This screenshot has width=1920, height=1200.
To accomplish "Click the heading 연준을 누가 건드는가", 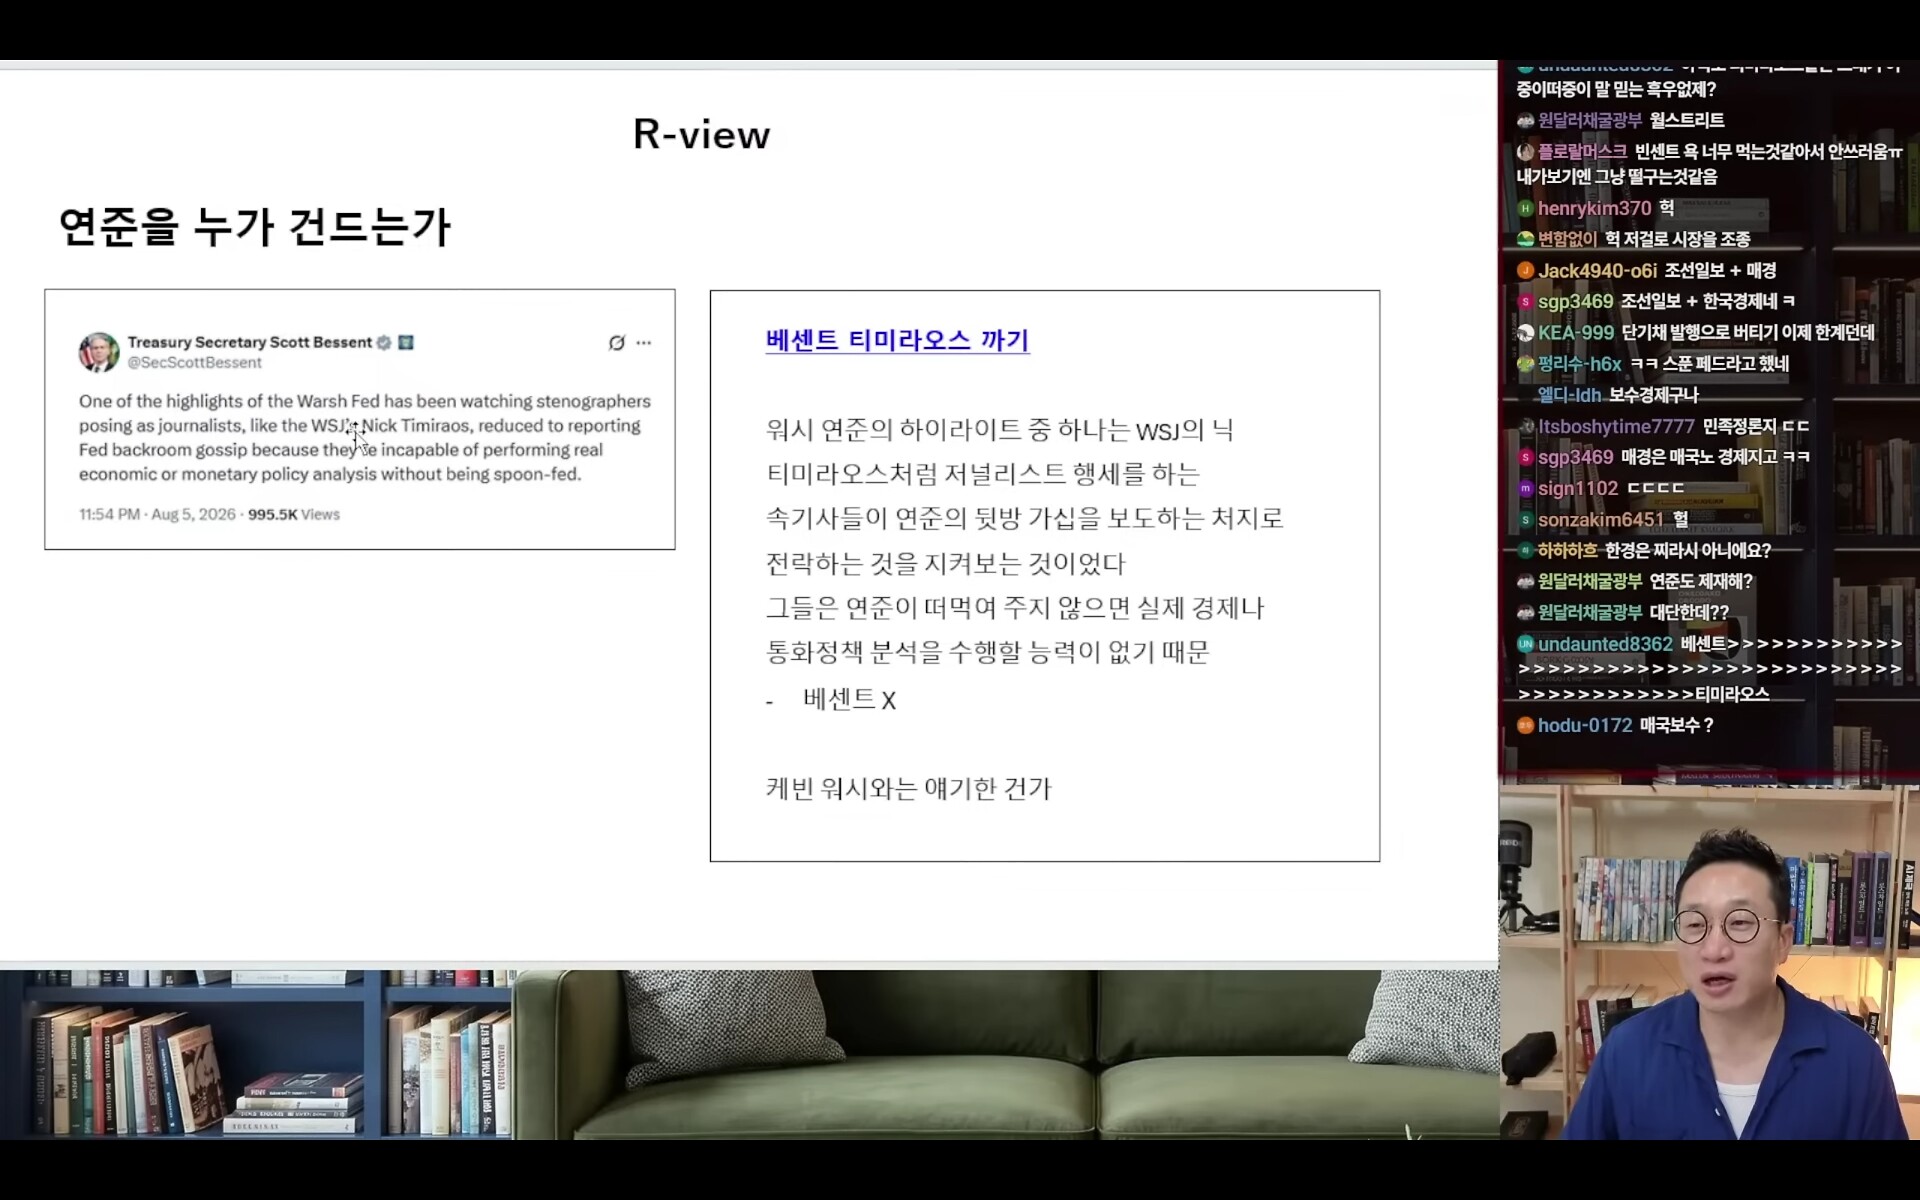I will [x=255, y=227].
